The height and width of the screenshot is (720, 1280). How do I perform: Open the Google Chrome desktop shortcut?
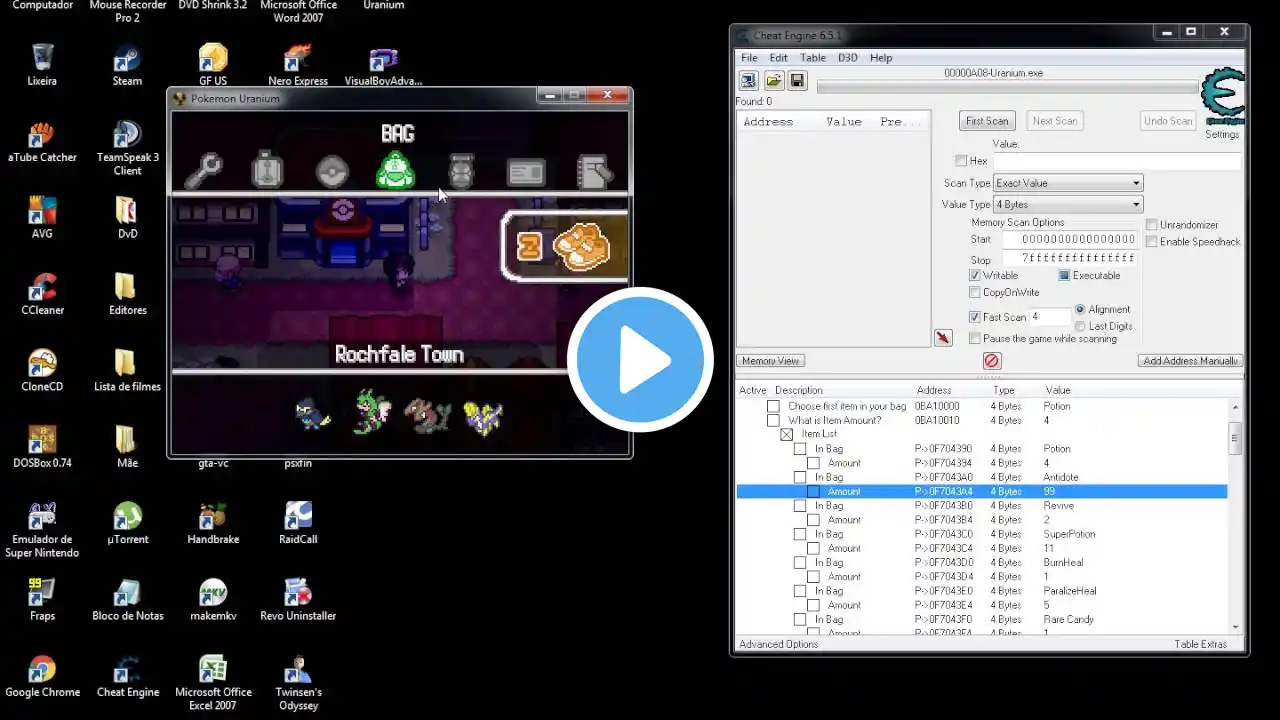(x=42, y=675)
